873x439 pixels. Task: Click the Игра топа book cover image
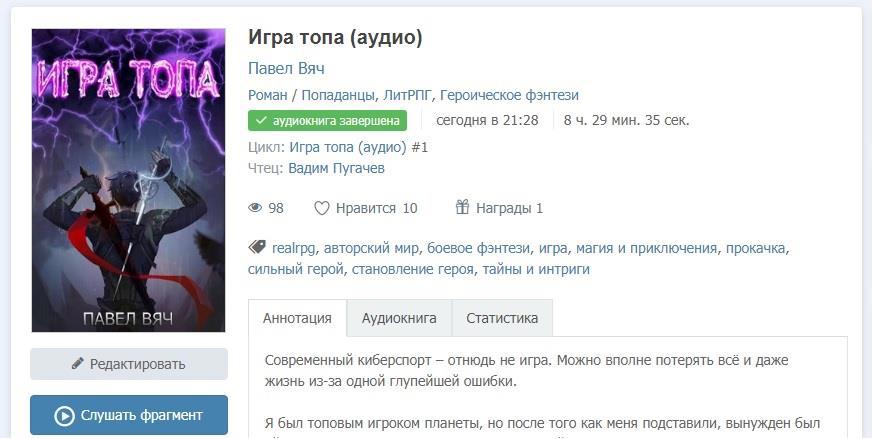tap(129, 180)
